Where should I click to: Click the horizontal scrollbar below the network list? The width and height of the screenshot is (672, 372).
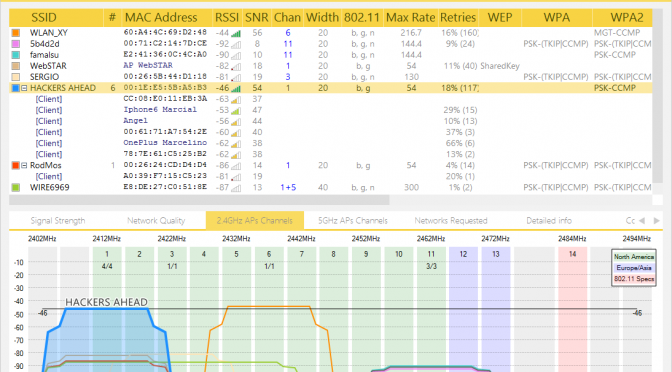pos(199,200)
